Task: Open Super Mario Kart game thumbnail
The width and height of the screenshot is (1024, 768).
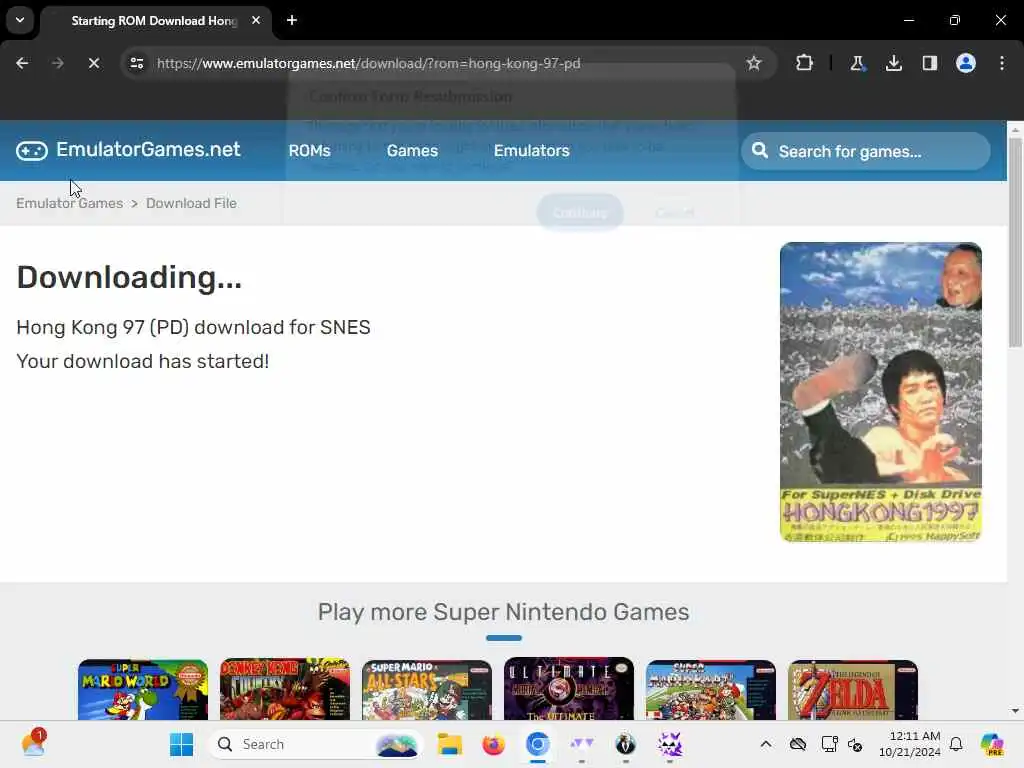Action: 711,690
